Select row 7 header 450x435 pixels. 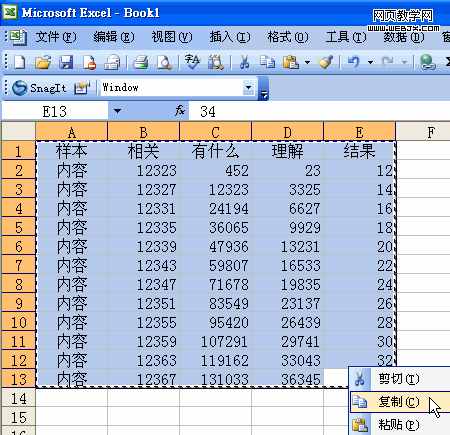pos(19,265)
